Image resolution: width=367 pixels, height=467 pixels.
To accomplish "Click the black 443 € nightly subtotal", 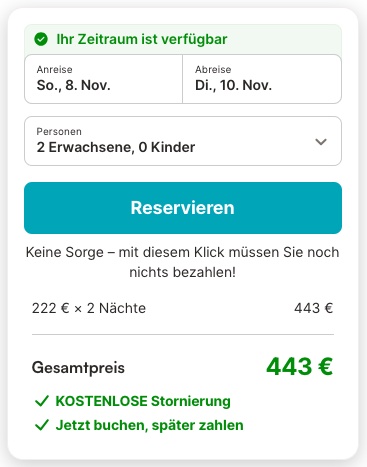I will (x=314, y=308).
